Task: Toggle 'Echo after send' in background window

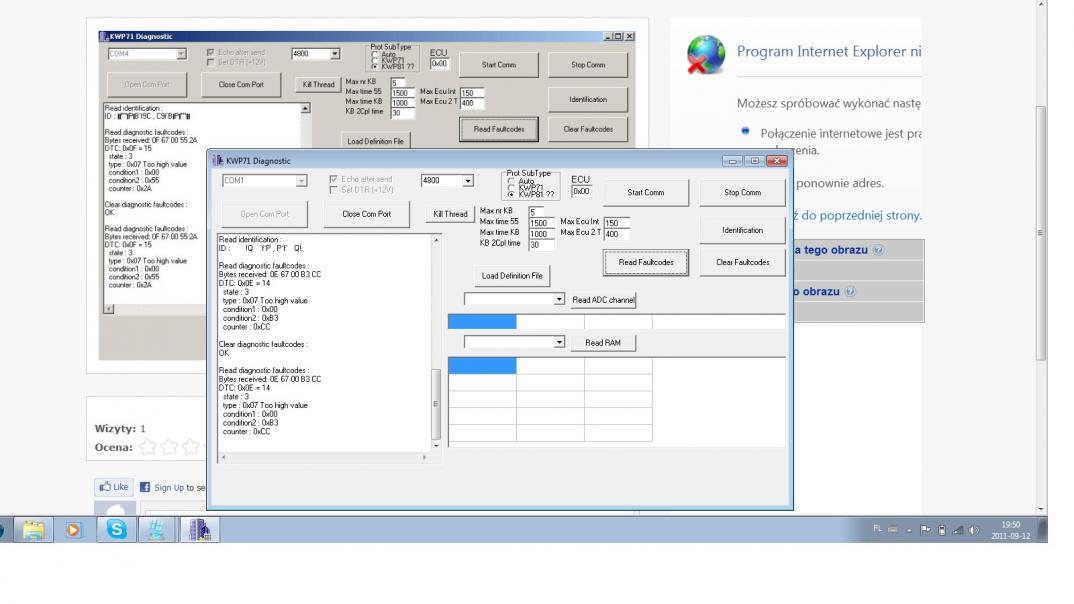Action: tap(210, 52)
